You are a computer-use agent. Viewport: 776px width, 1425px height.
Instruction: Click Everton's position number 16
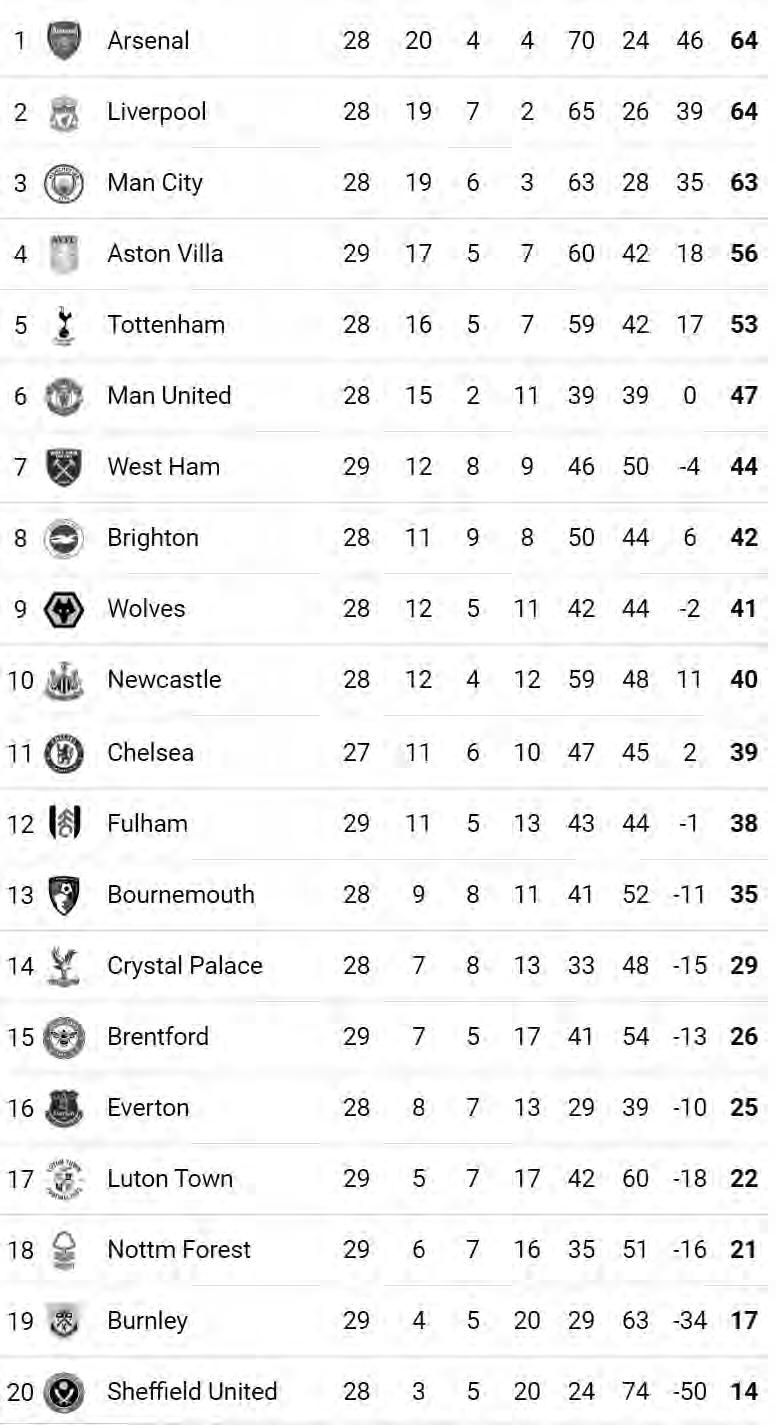tap(21, 1108)
